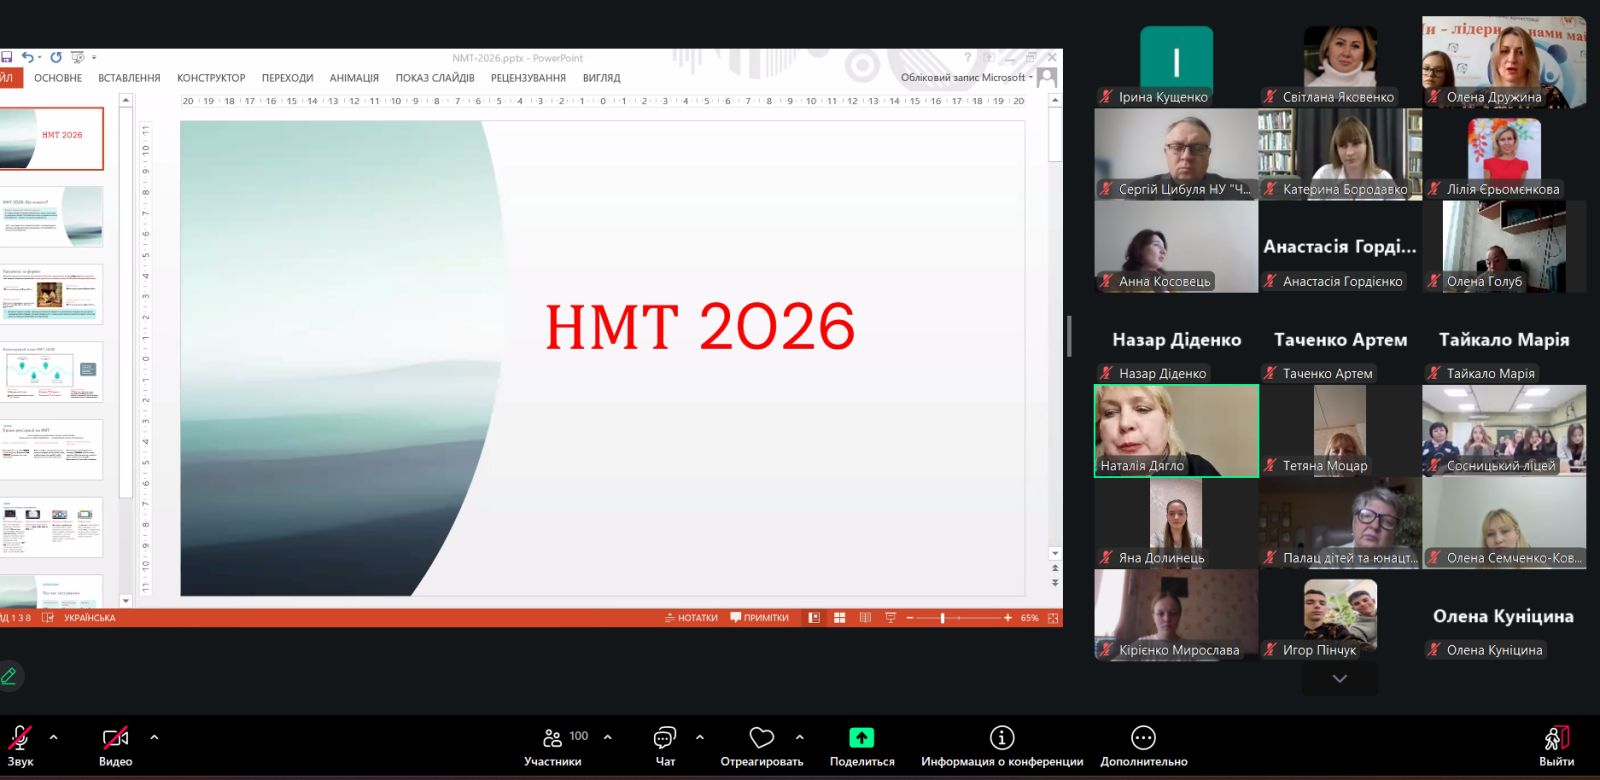Click the green Поделиться share screen icon
Viewport: 1600px width, 780px height.
(861, 738)
